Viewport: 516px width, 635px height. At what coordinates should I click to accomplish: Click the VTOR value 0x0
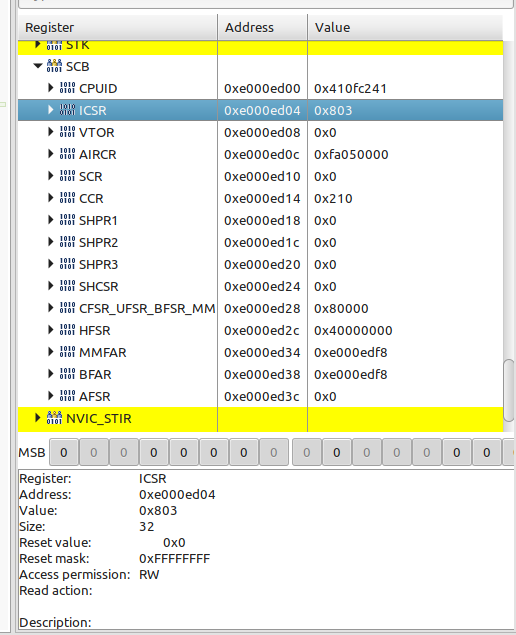[325, 132]
